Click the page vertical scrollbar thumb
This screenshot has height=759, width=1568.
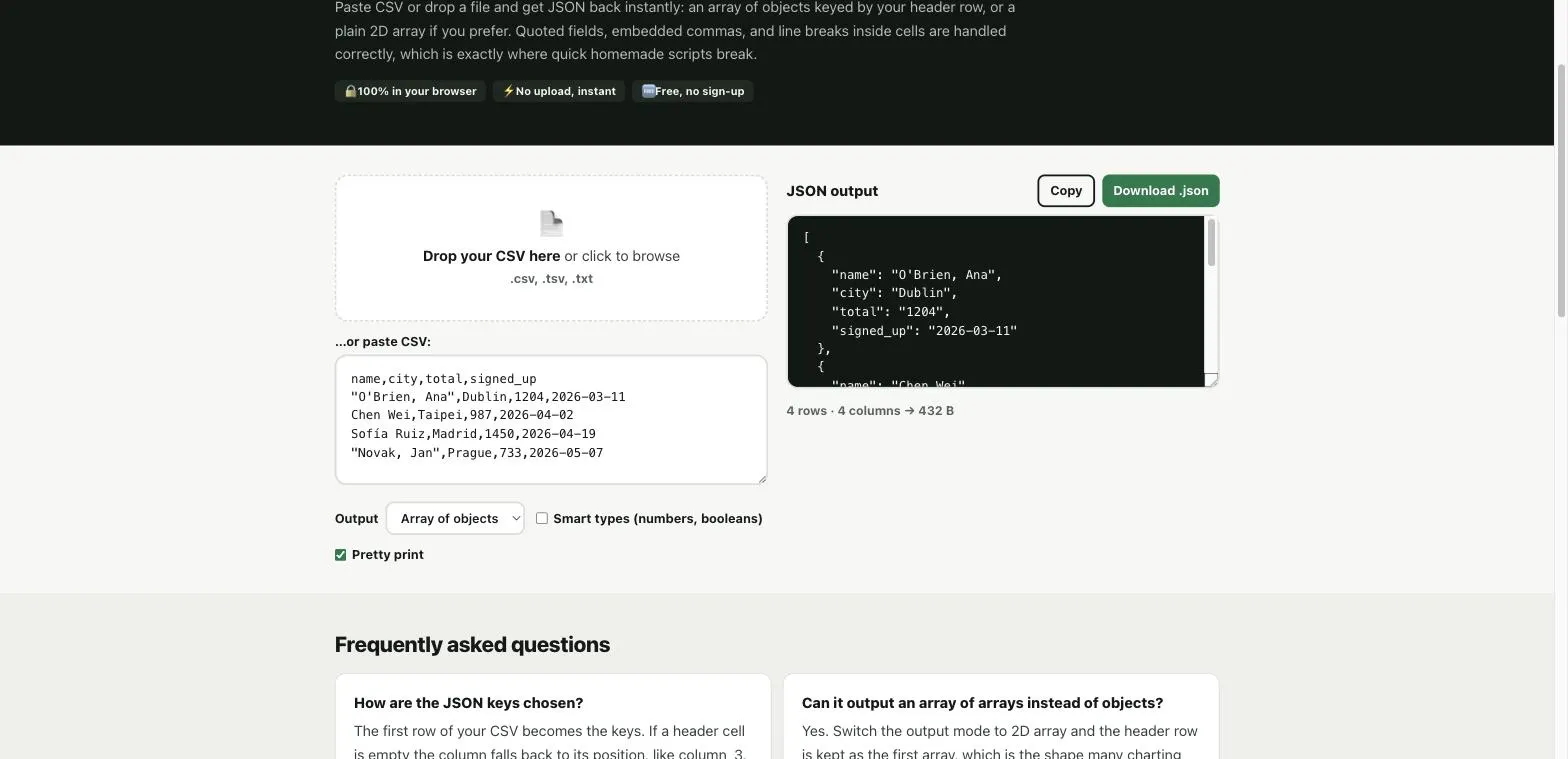pyautogui.click(x=1561, y=190)
